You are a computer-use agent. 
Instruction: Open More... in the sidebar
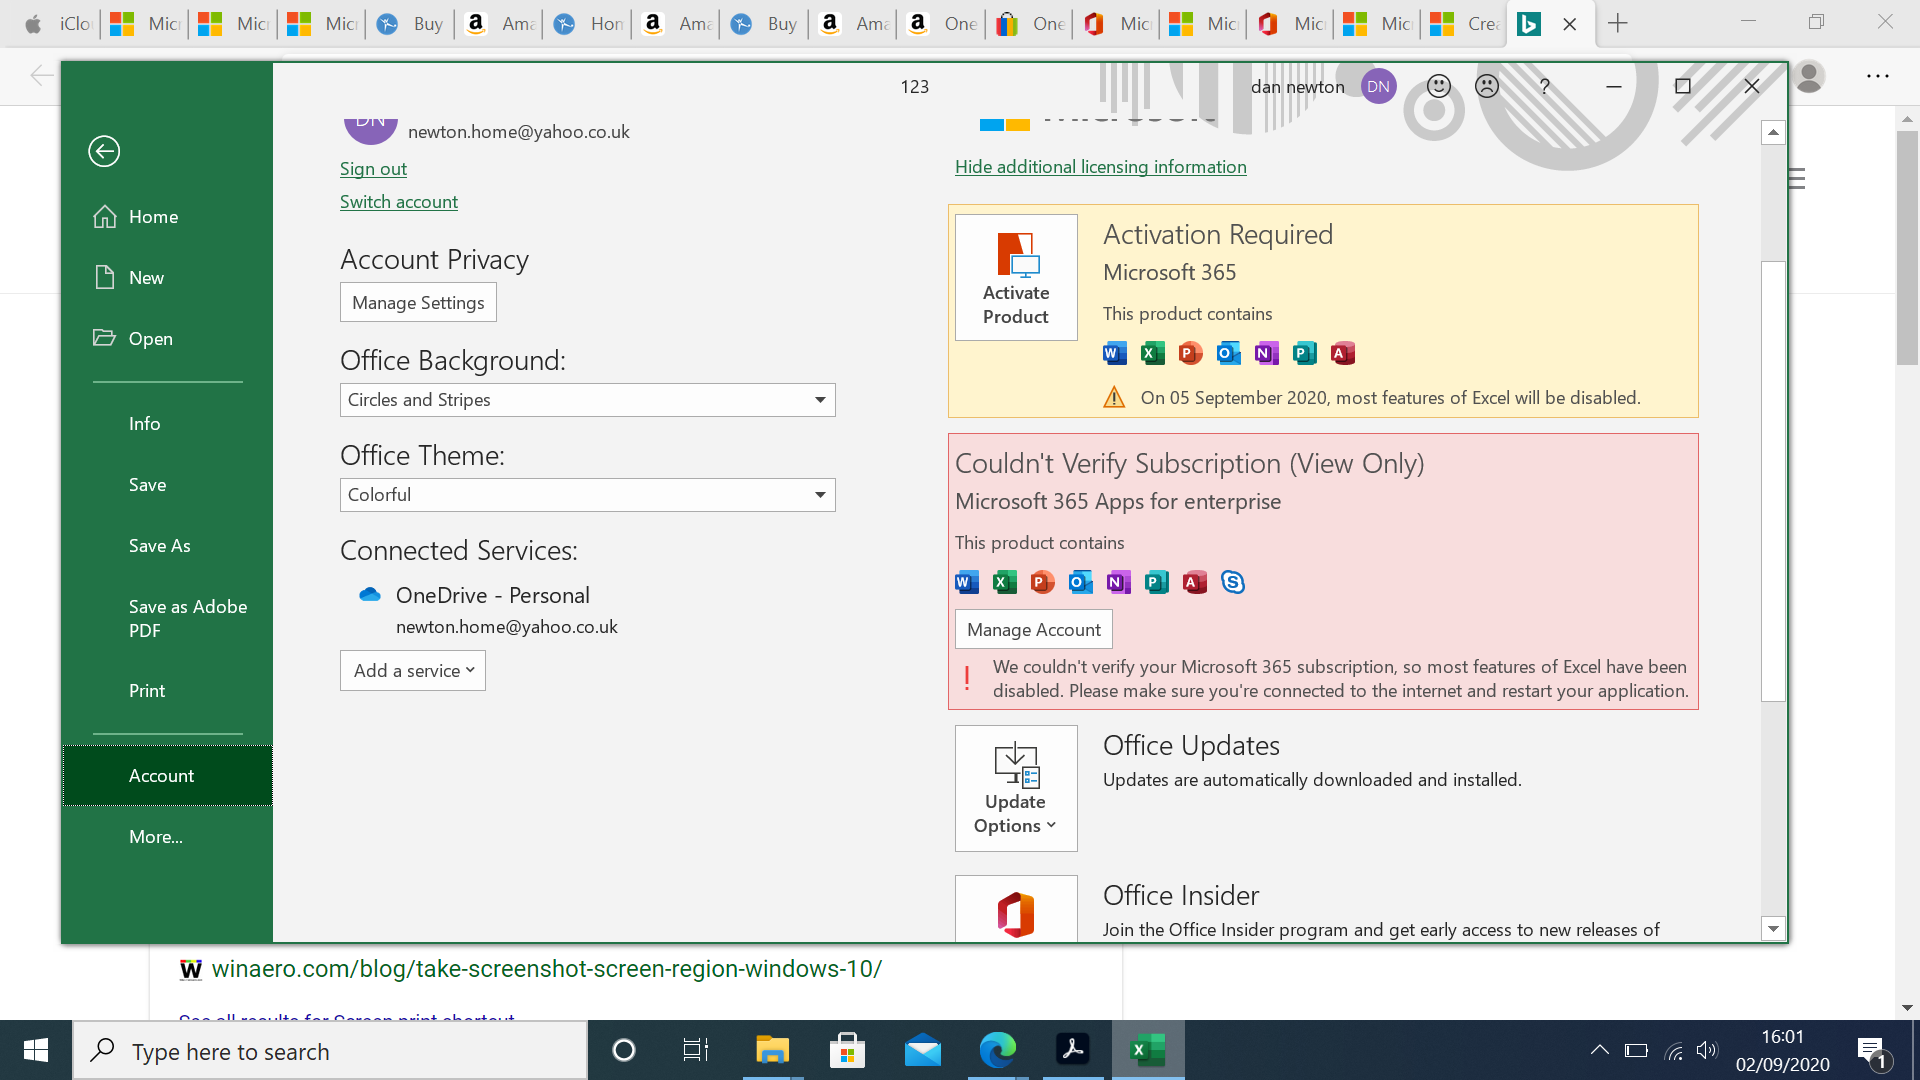[167, 837]
